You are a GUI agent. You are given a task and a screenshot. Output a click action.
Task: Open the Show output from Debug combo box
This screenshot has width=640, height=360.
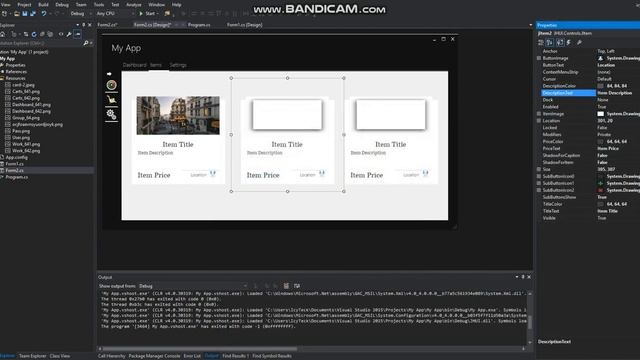(x=193, y=286)
